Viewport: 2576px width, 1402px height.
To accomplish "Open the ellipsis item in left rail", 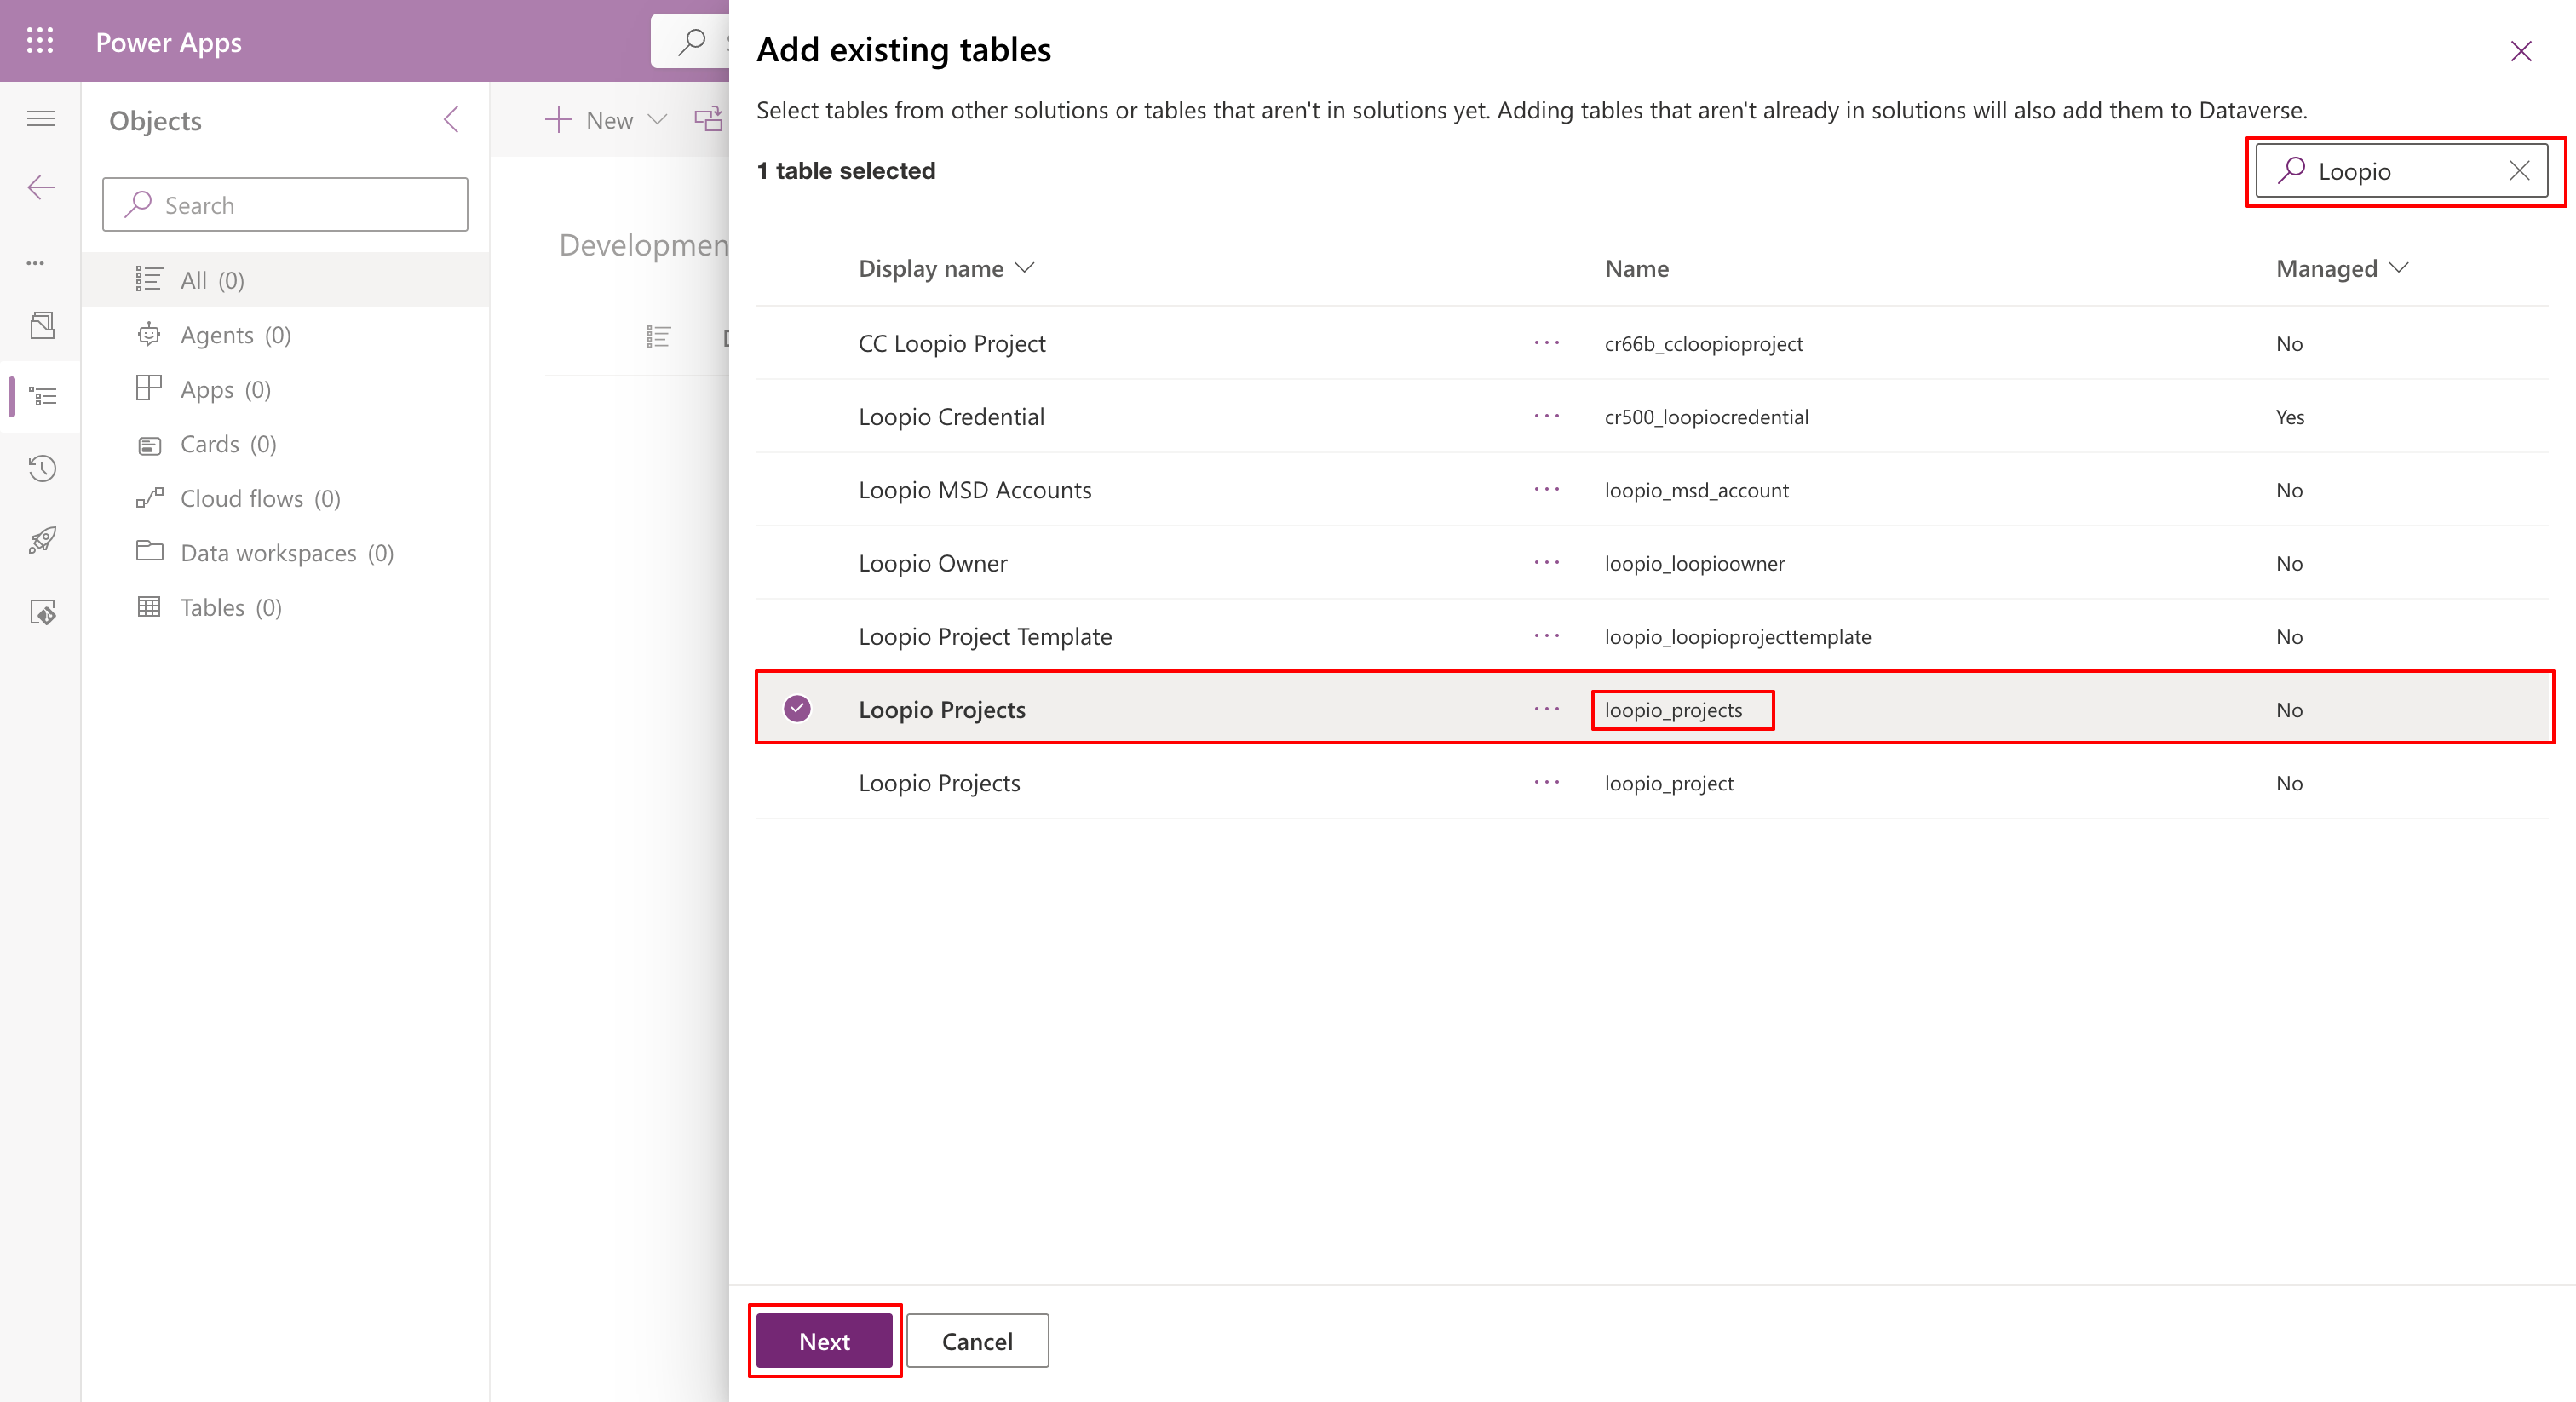I will pyautogui.click(x=36, y=263).
